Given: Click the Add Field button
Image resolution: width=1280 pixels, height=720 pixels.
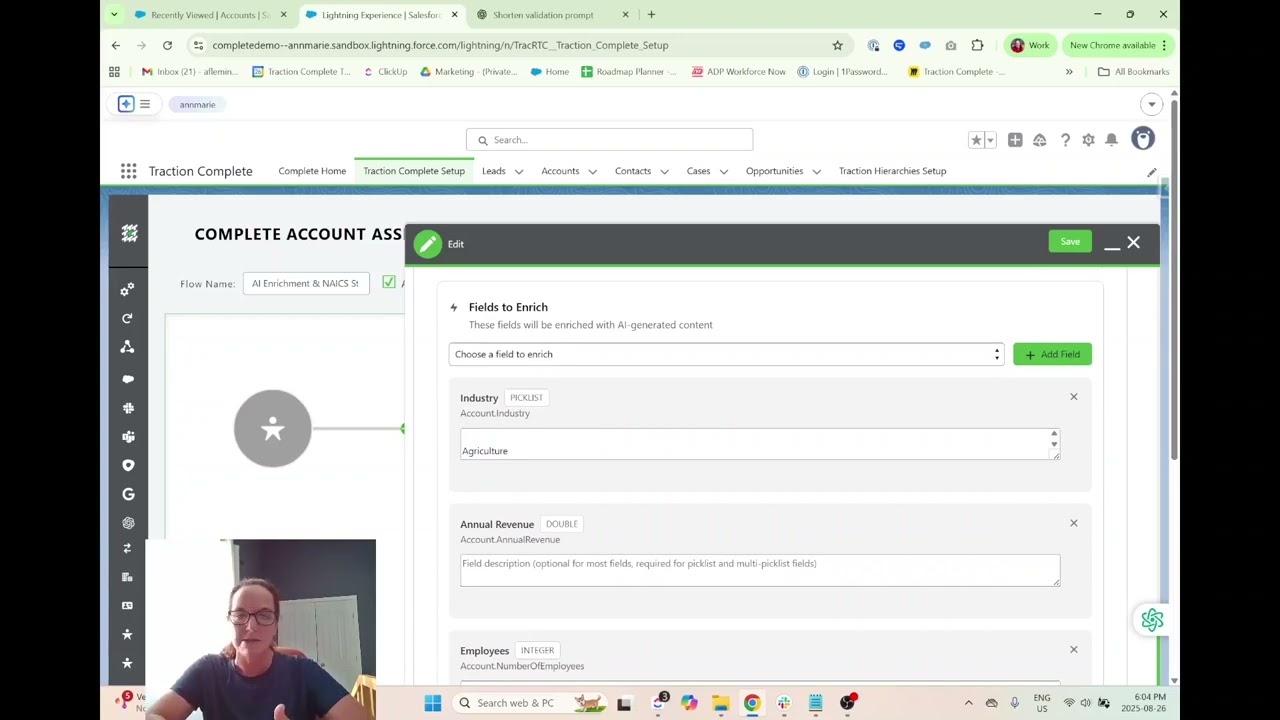Looking at the screenshot, I should click(x=1052, y=354).
